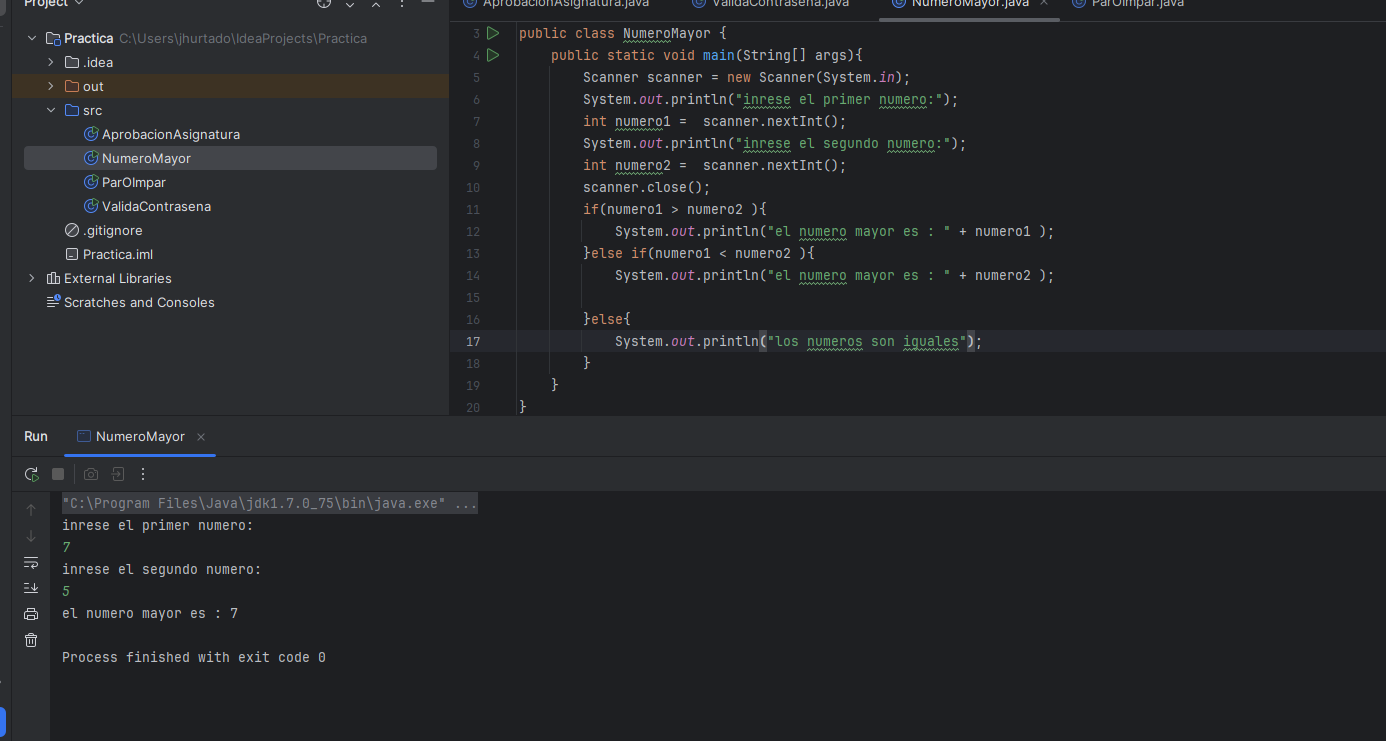Open the Run toolbar more-options dots
1386x741 pixels.
tap(143, 474)
